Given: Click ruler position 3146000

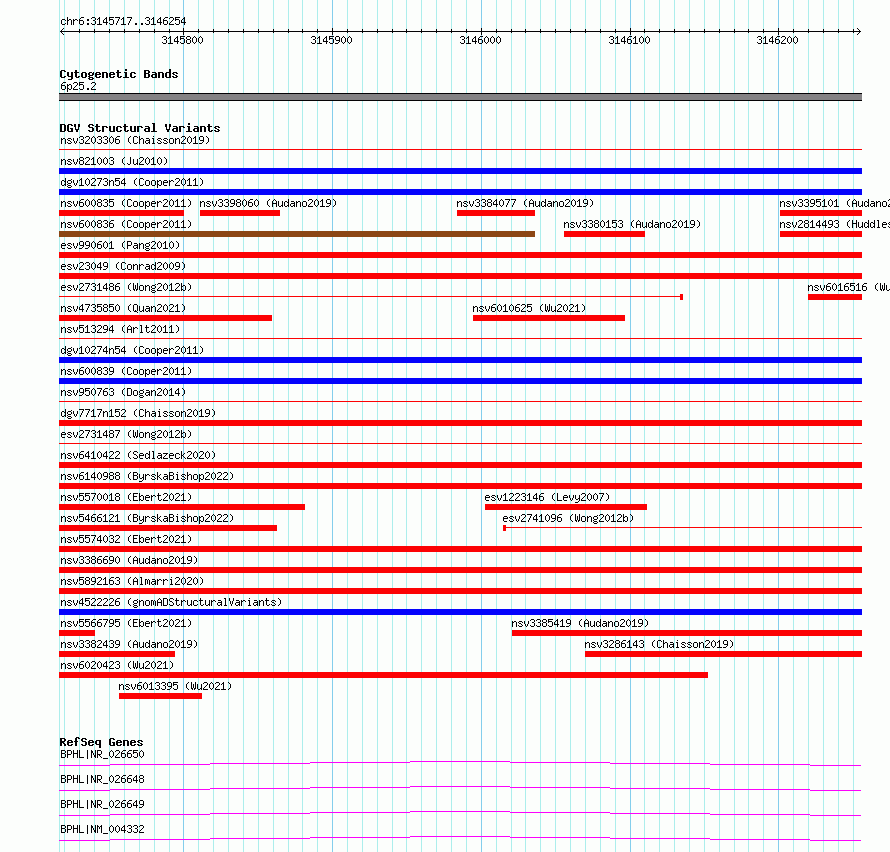Looking at the screenshot, I should coord(480,40).
